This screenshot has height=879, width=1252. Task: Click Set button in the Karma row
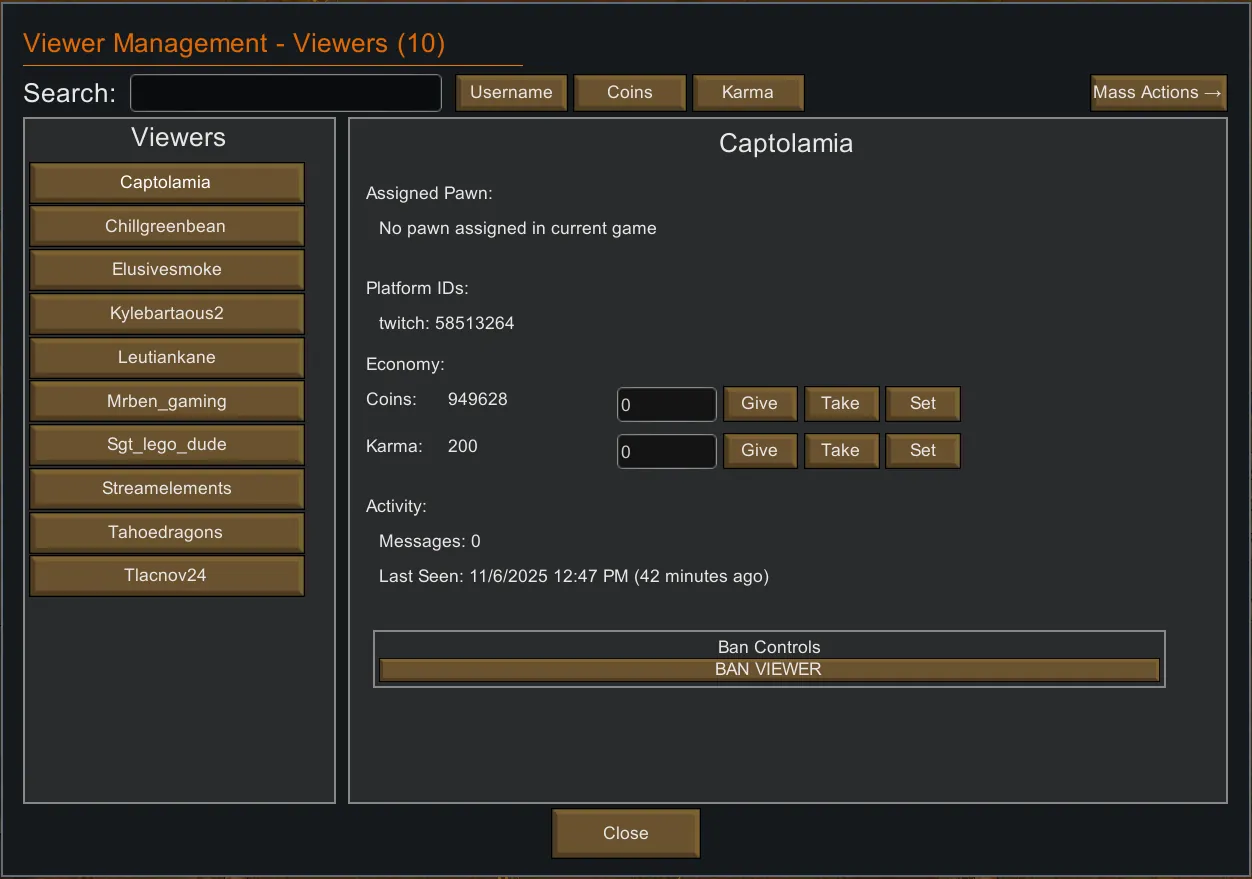(922, 451)
